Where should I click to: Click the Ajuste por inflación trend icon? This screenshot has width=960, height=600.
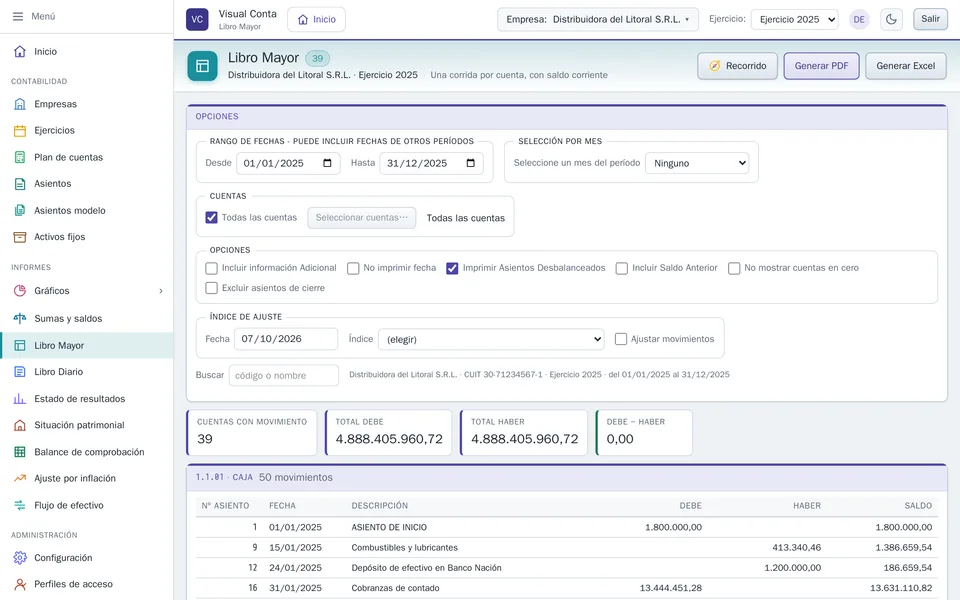click(20, 478)
